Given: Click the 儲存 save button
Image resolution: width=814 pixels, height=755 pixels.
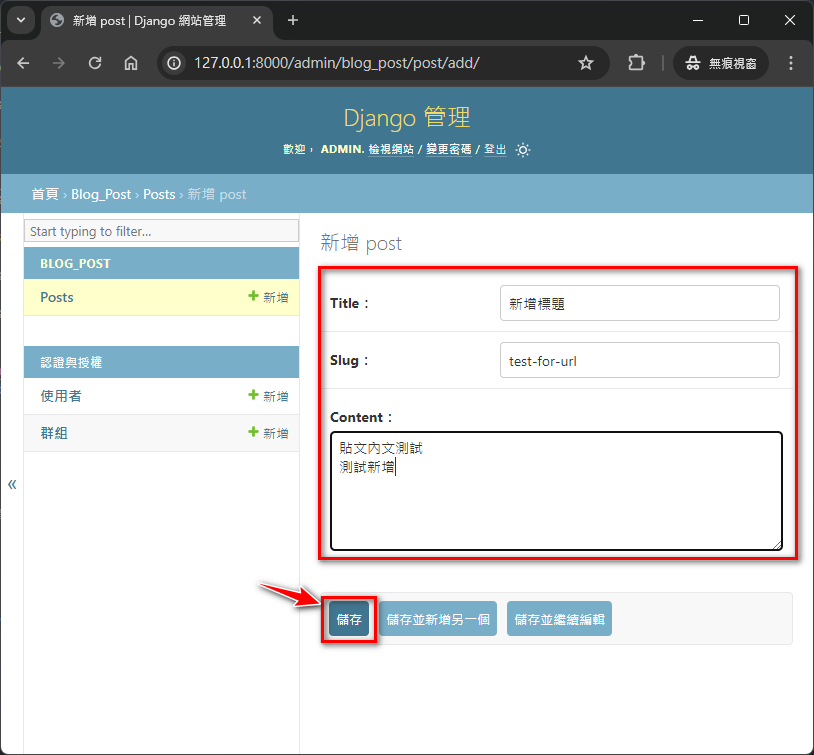Looking at the screenshot, I should coord(349,619).
